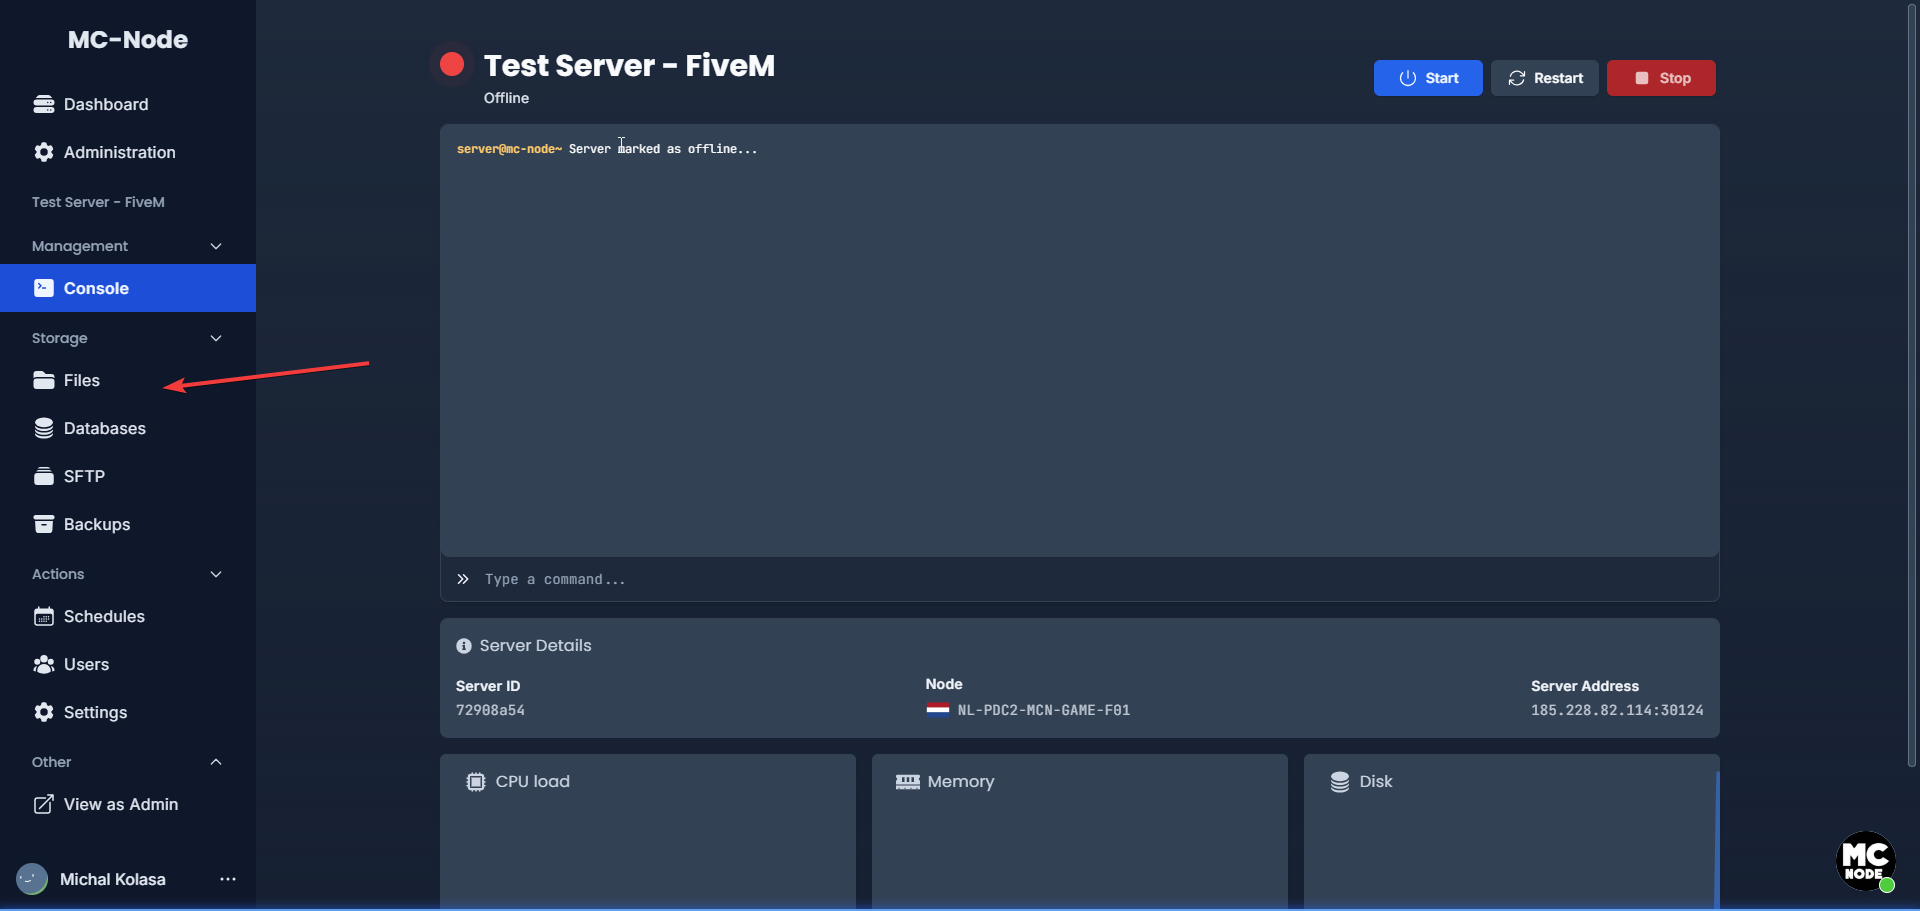Click the Server ID label
Image resolution: width=1920 pixels, height=911 pixels.
tap(488, 686)
